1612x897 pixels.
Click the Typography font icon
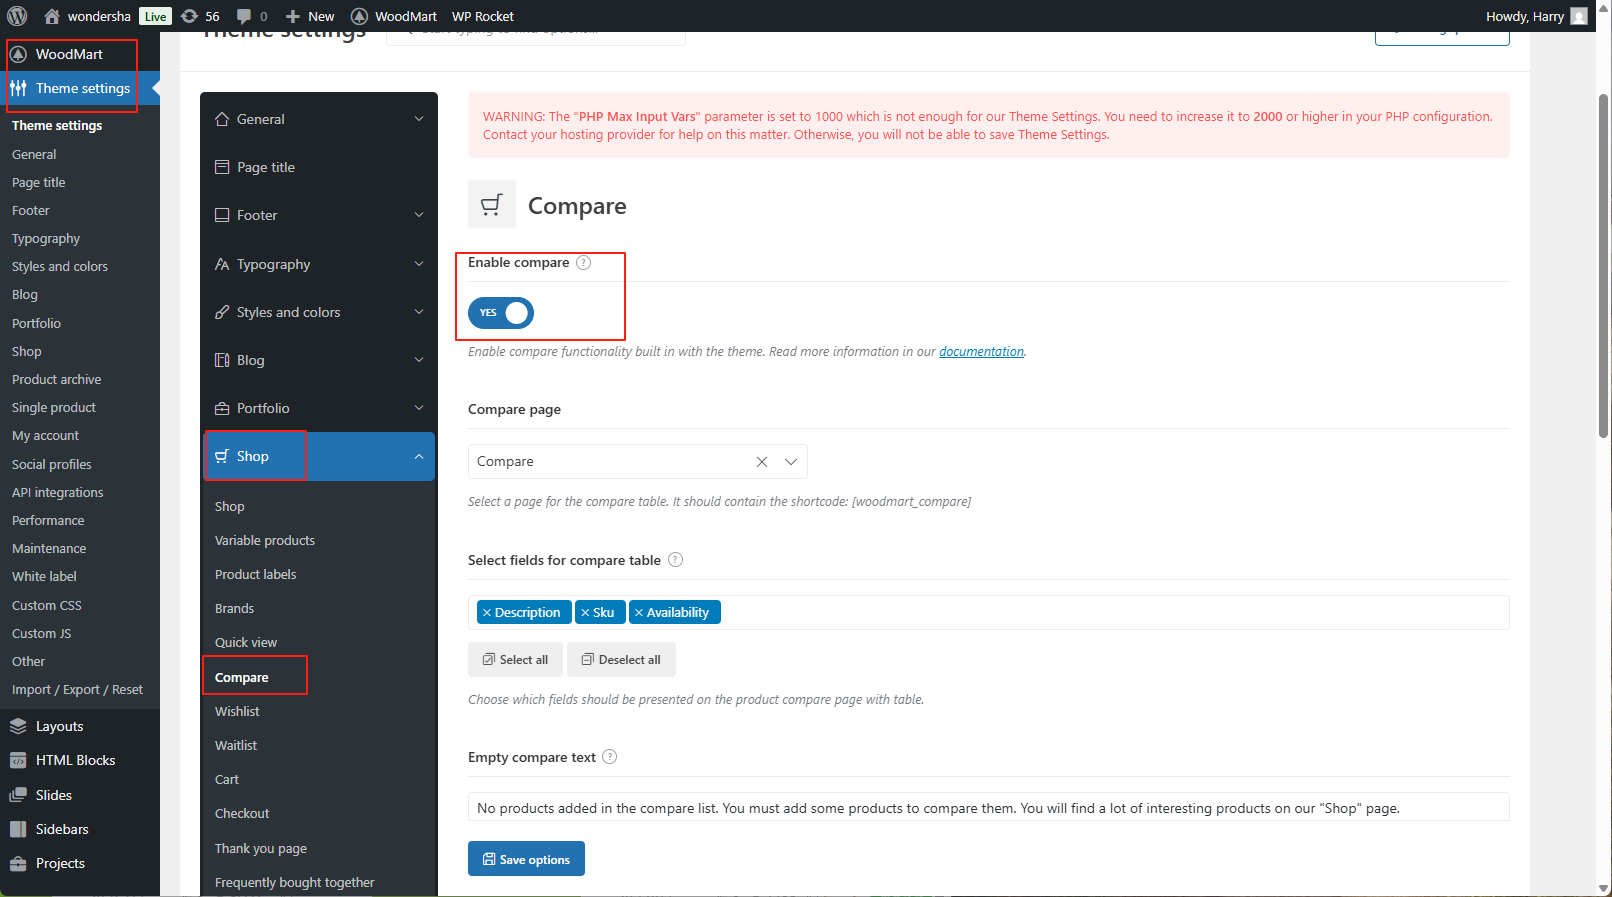click(x=222, y=264)
